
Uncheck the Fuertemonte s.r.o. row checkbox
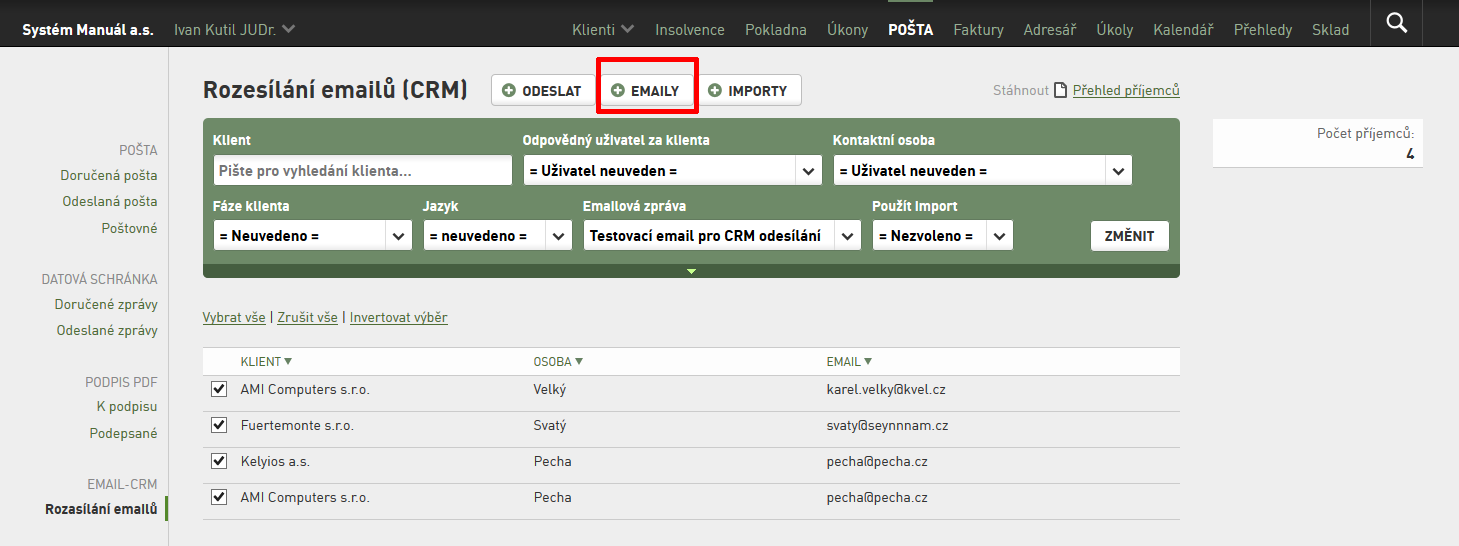(219, 425)
